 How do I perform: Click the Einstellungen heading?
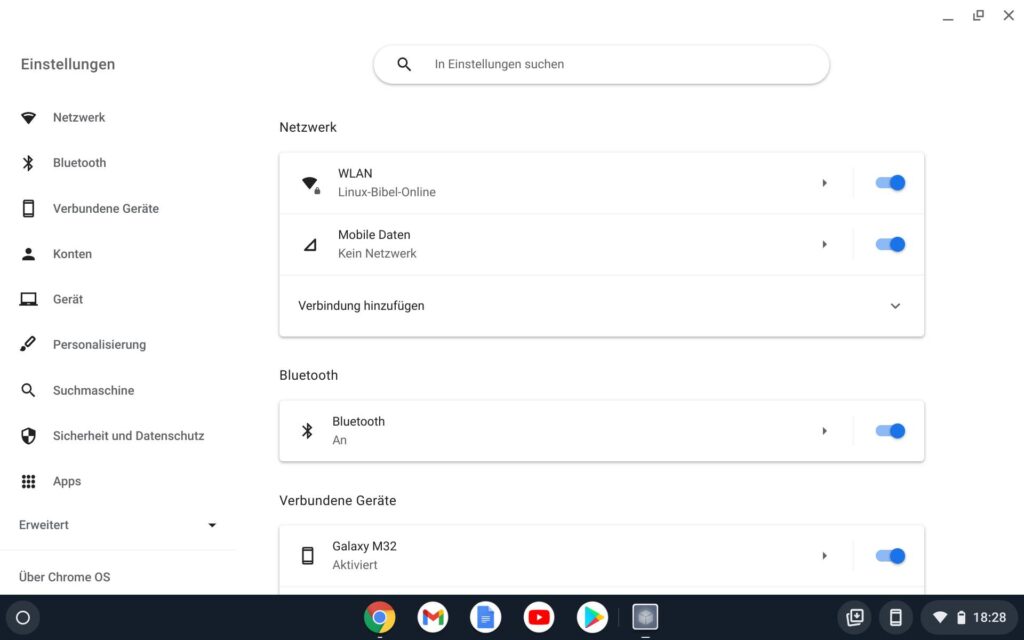[x=68, y=64]
